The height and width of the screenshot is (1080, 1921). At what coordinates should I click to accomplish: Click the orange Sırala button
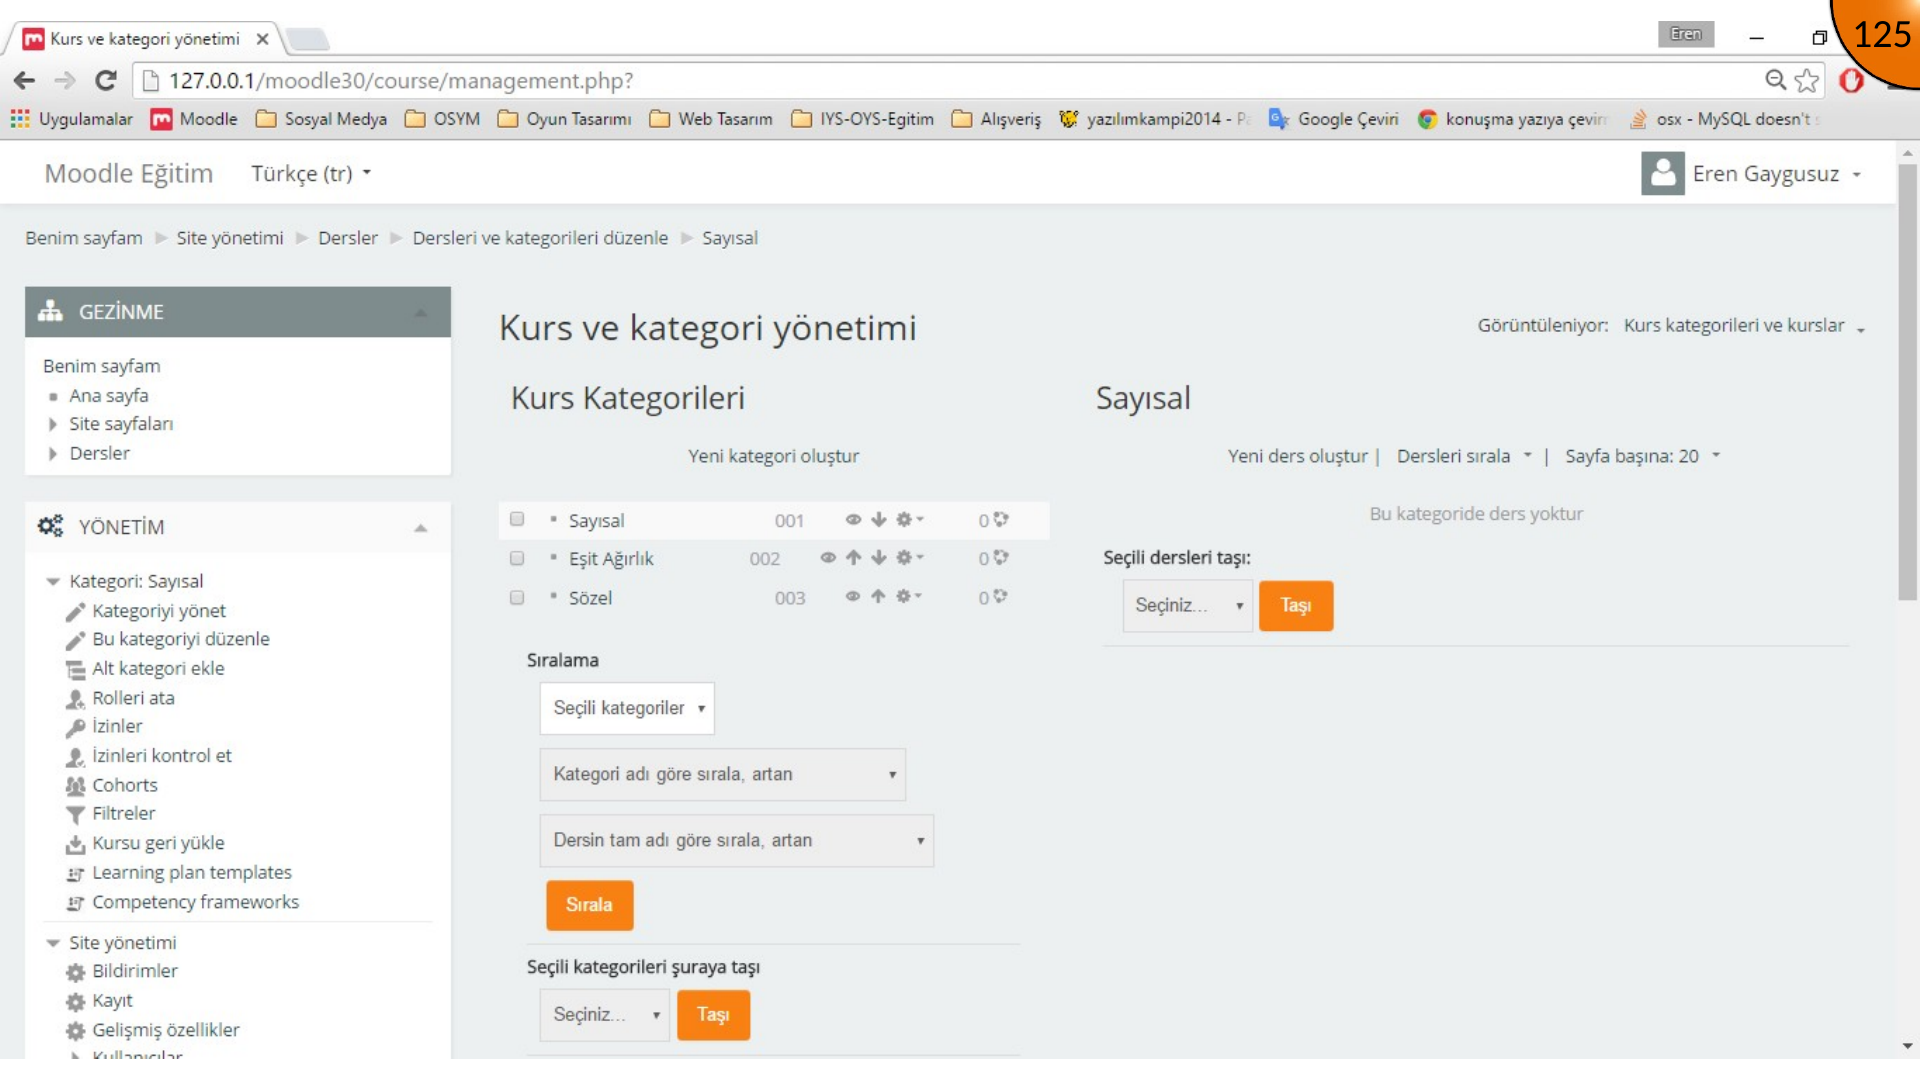[589, 905]
